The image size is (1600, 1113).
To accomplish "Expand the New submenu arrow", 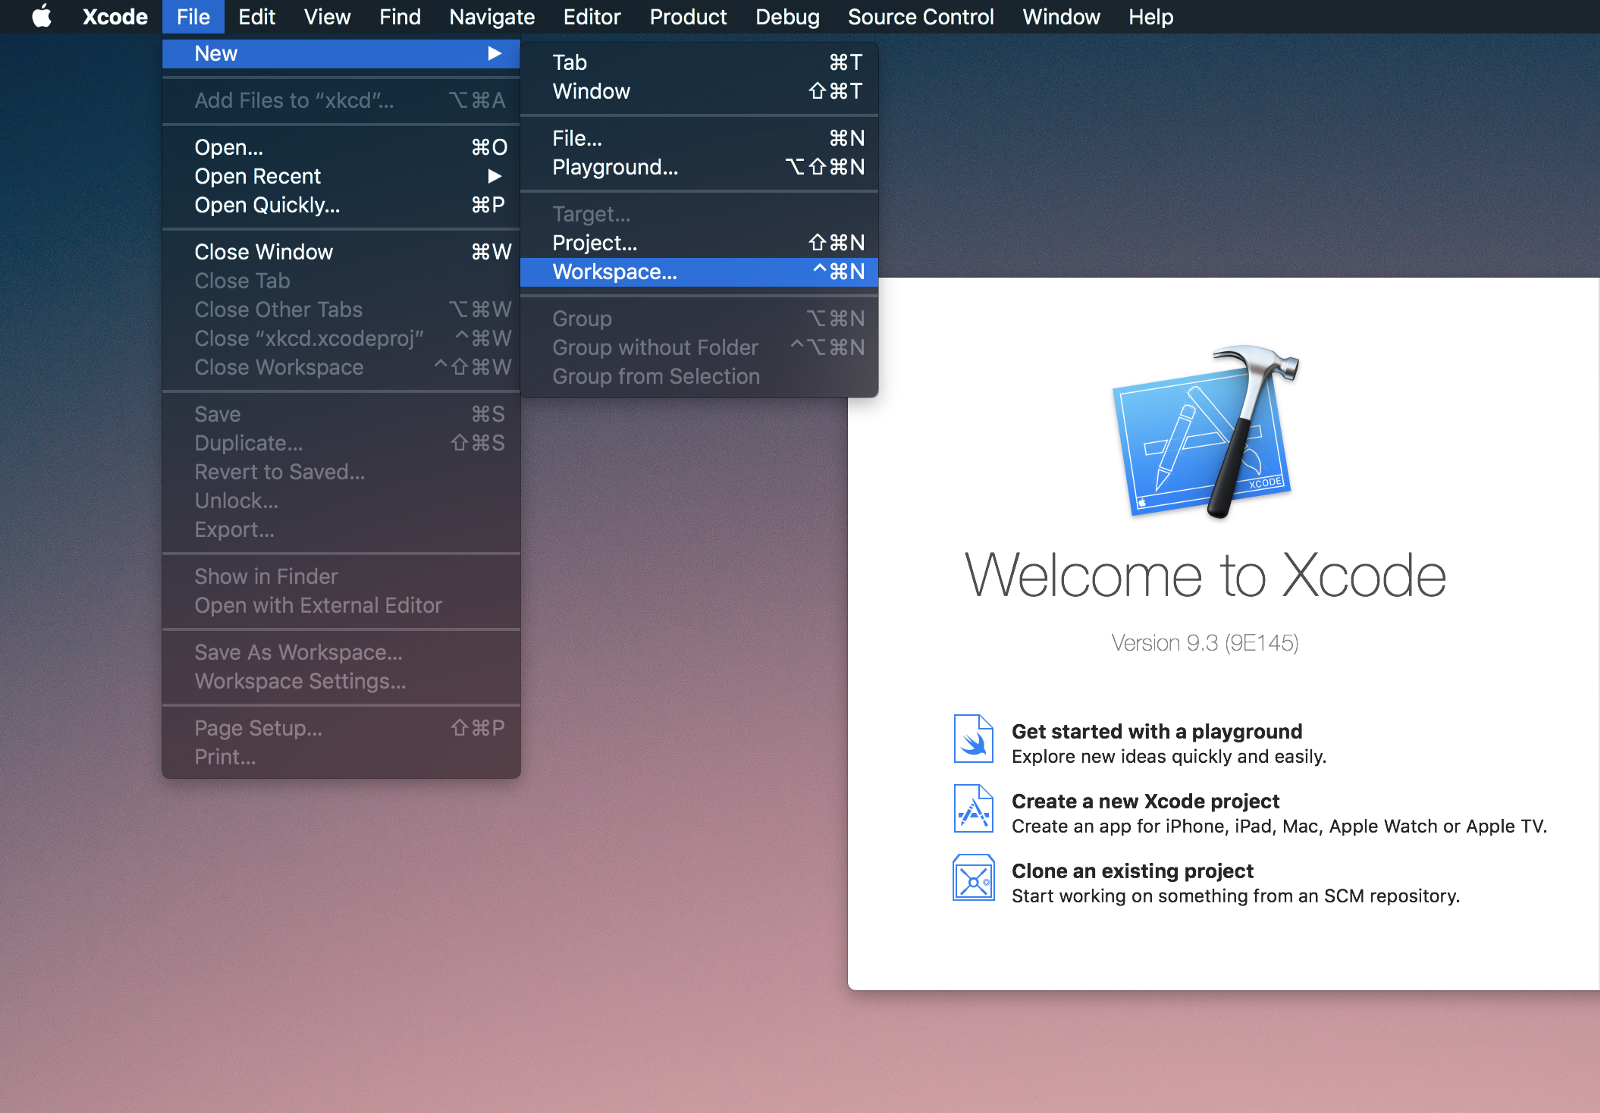I will pos(494,53).
